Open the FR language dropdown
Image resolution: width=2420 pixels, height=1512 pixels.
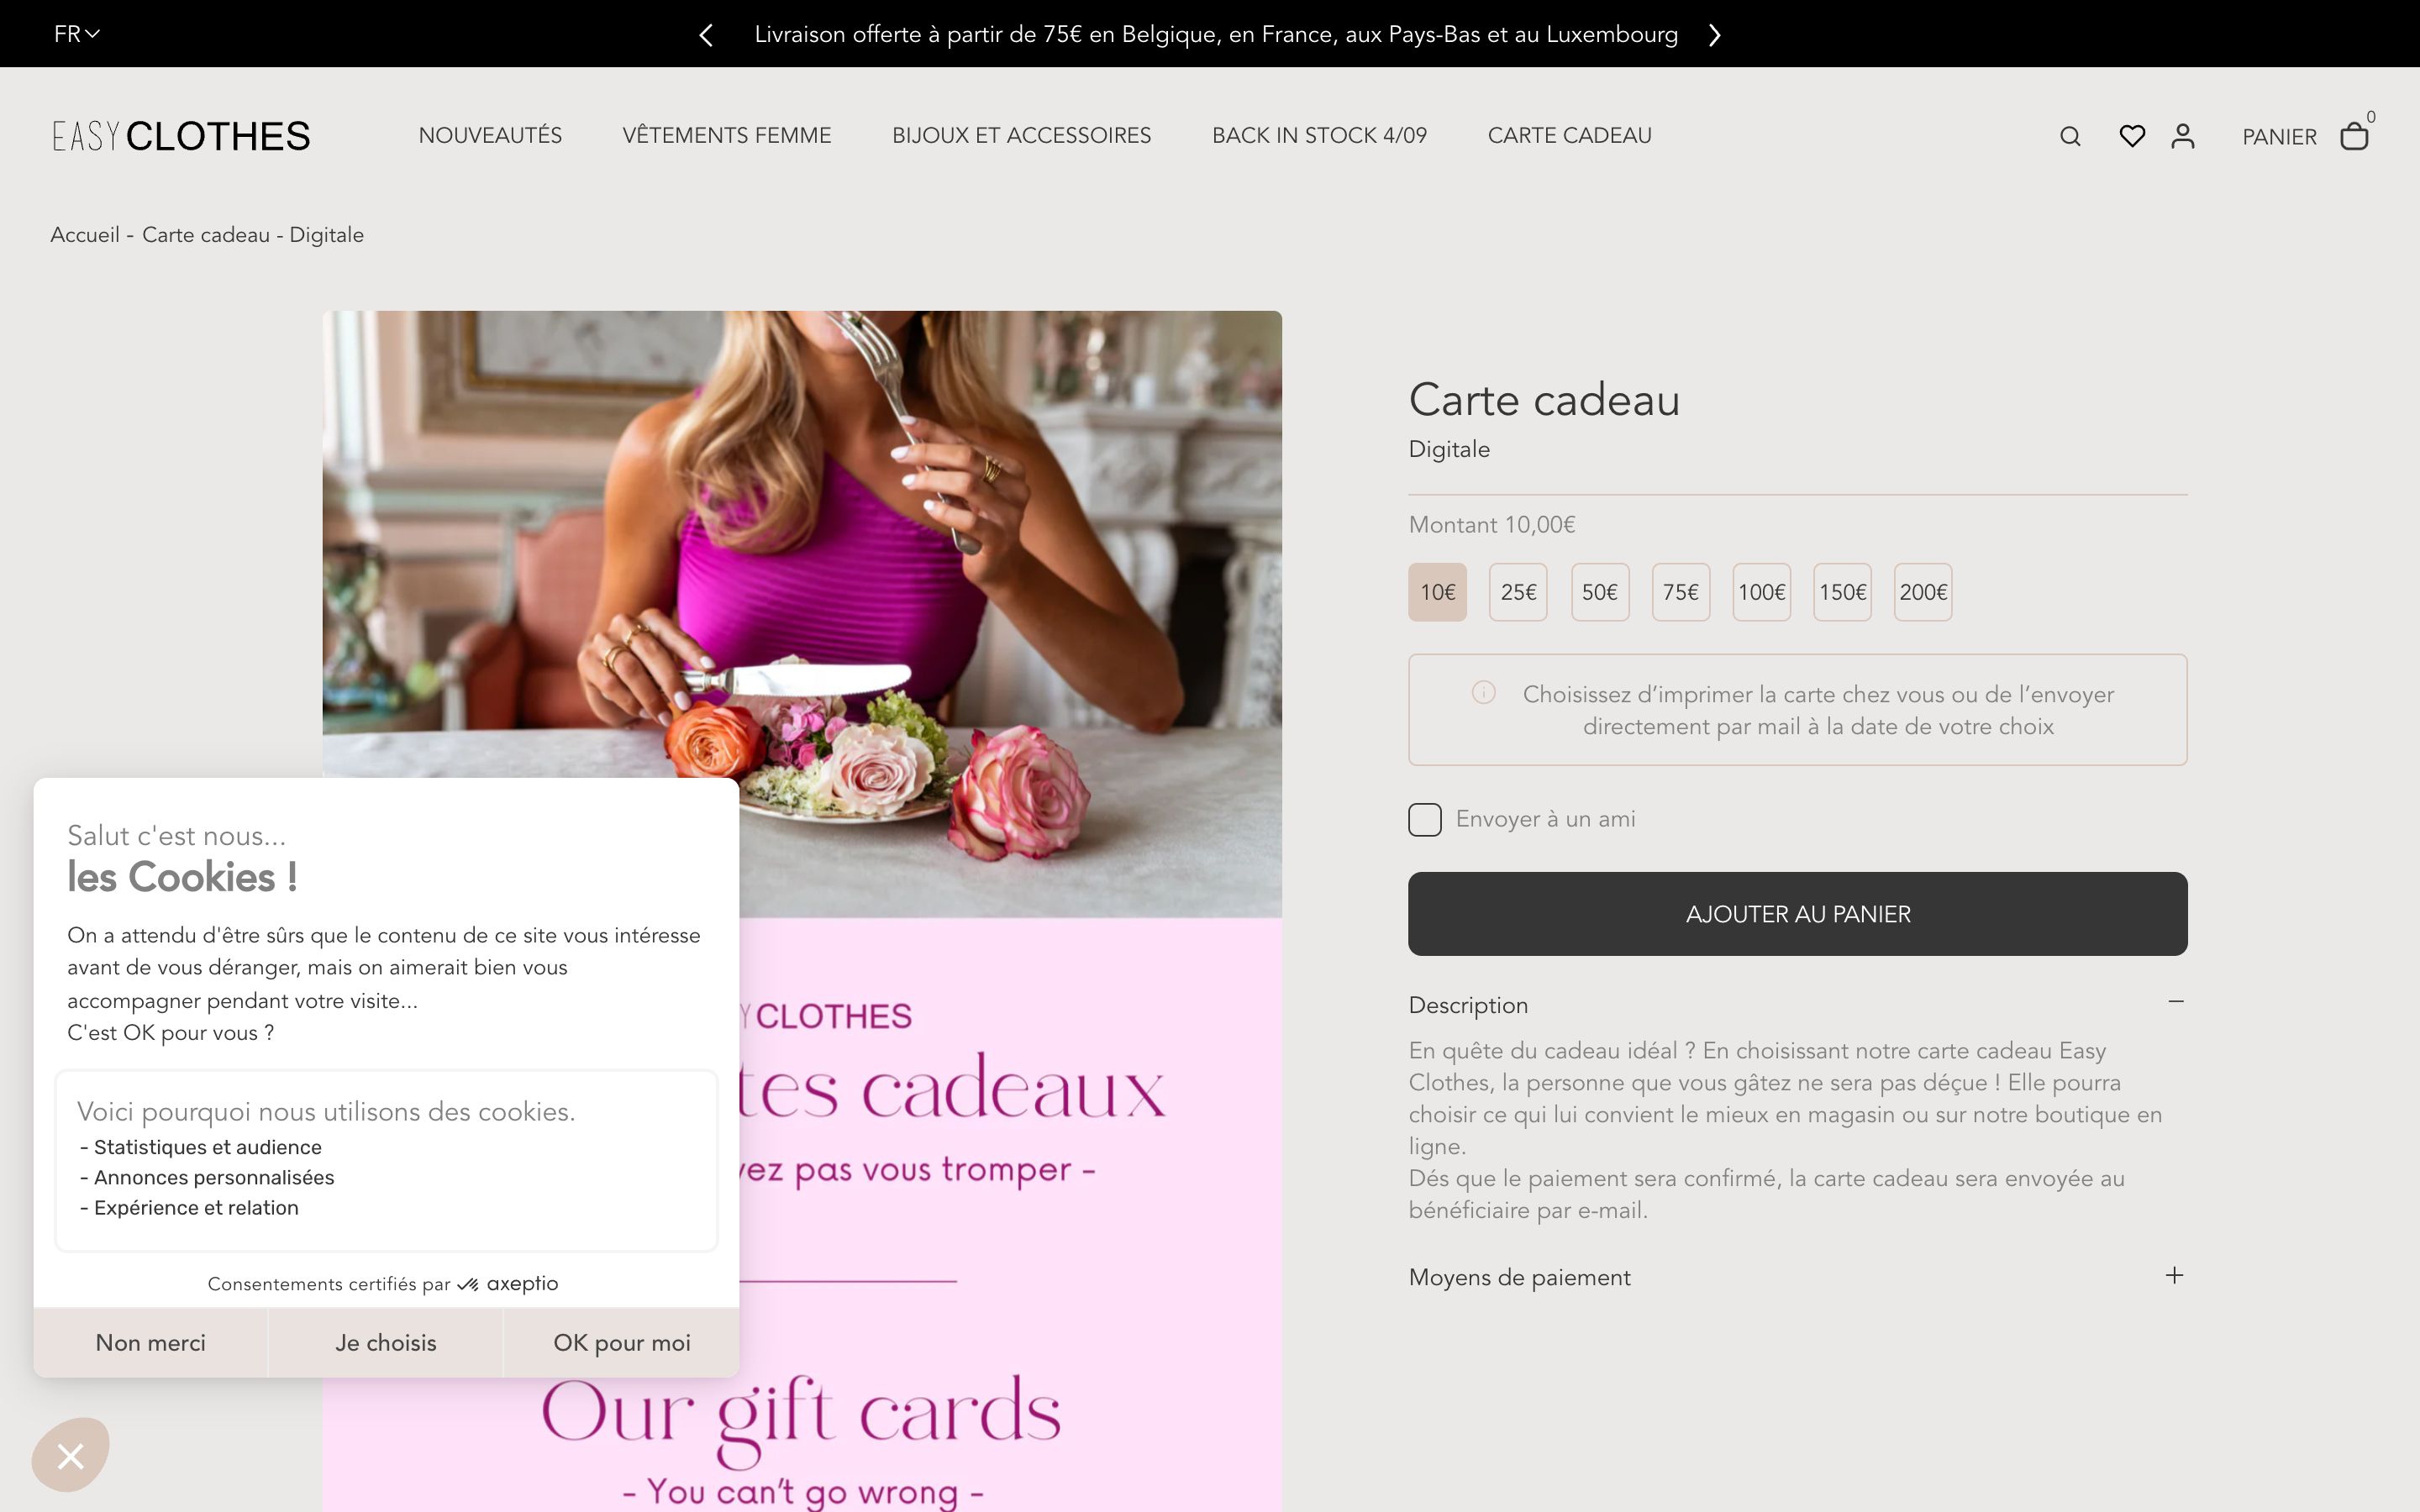pos(77,34)
